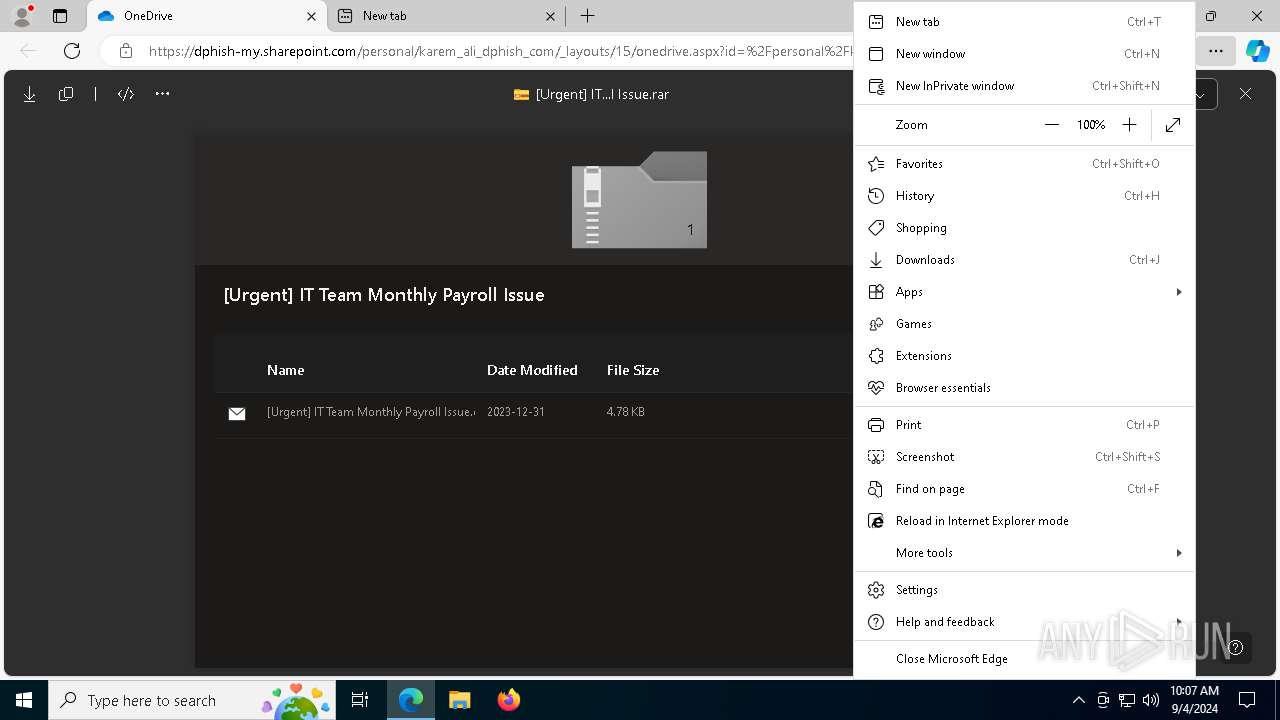Open File Explorer from taskbar

coord(460,700)
